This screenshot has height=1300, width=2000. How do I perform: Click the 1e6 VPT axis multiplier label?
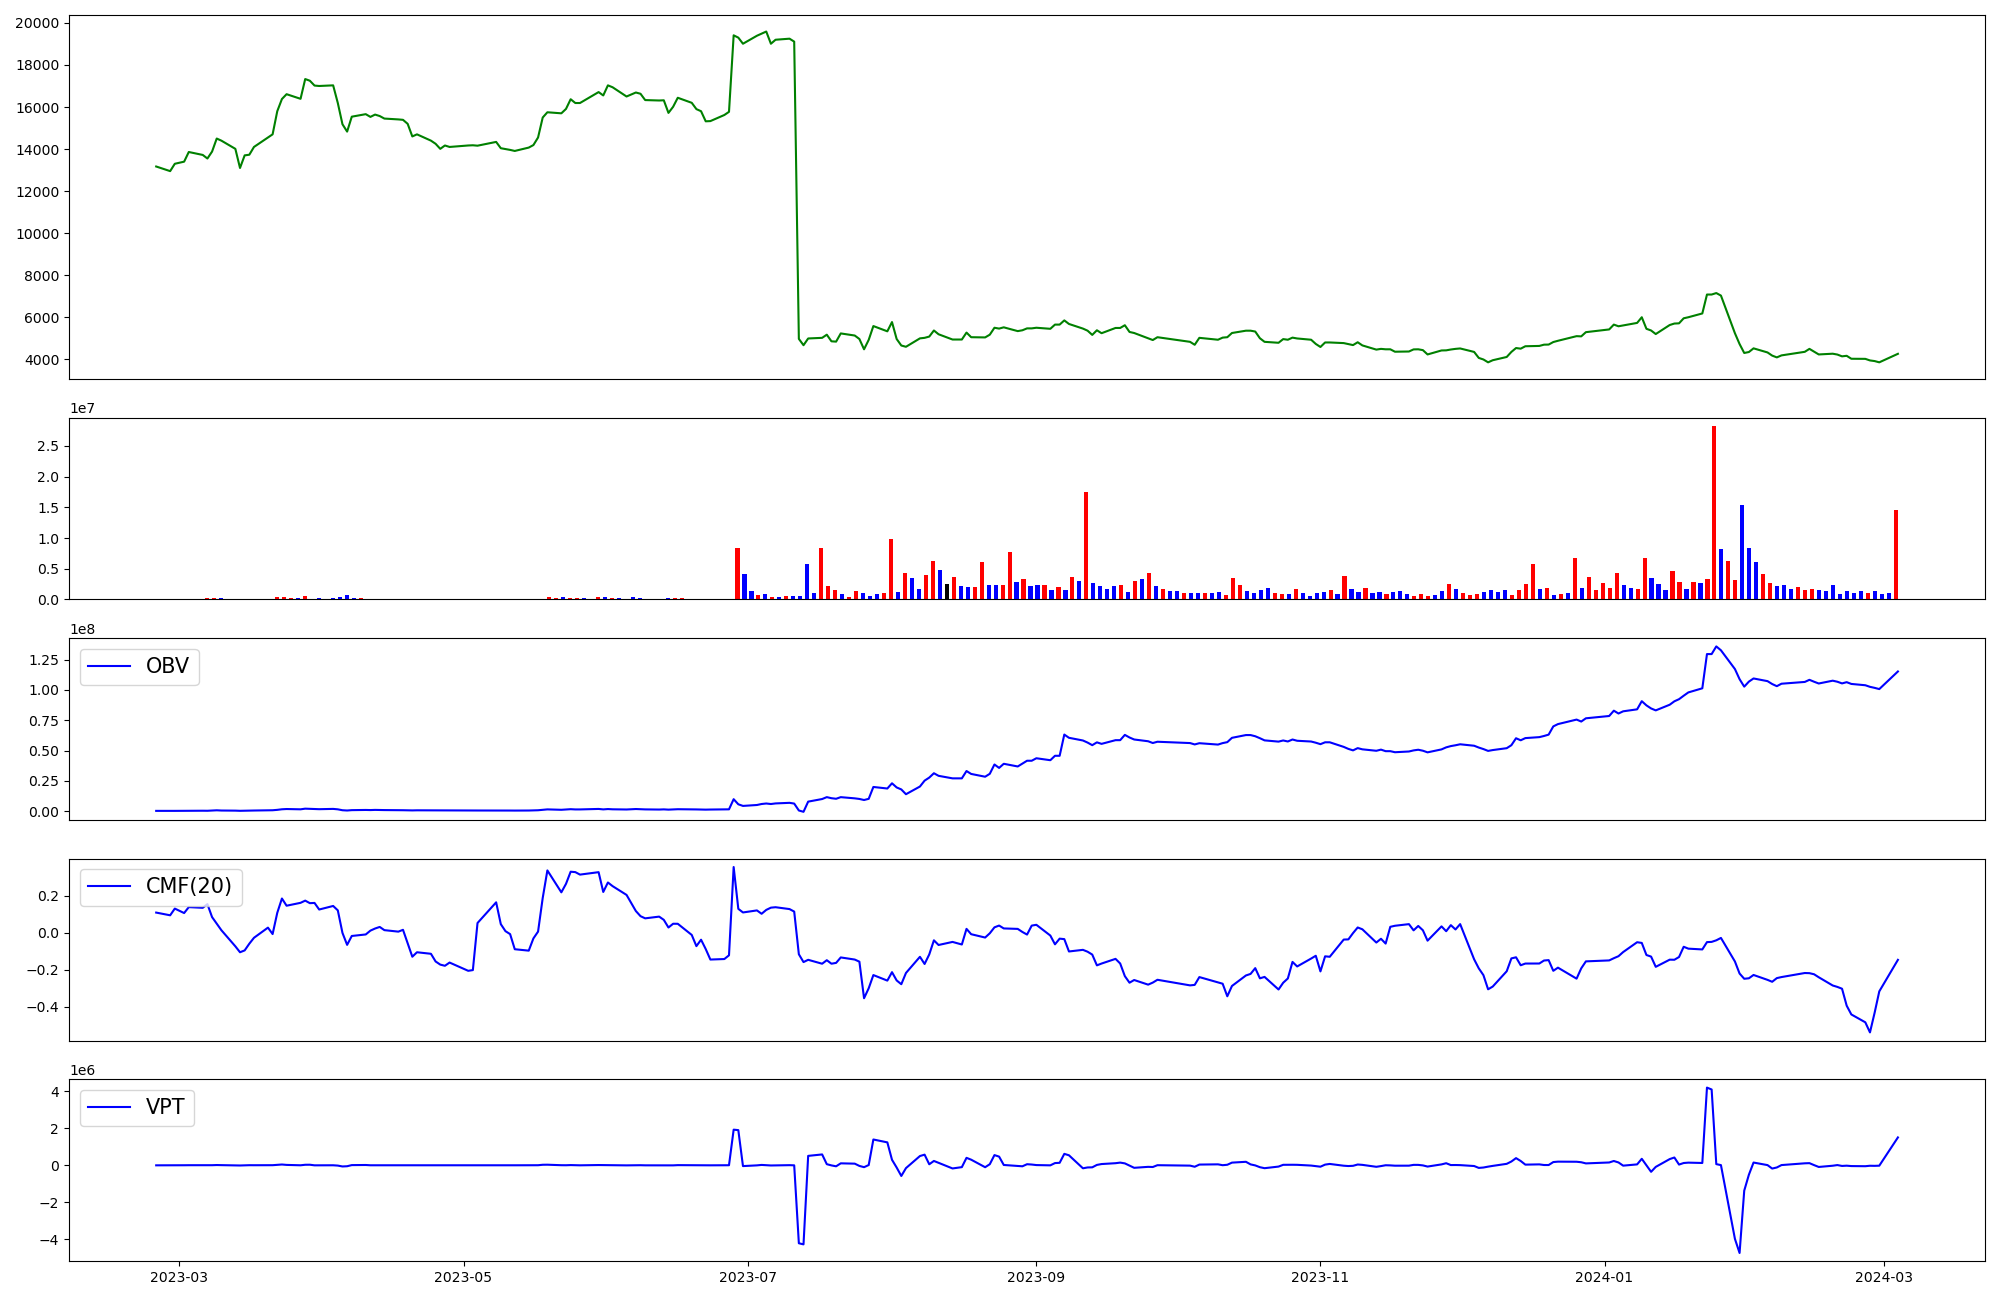tap(82, 1070)
